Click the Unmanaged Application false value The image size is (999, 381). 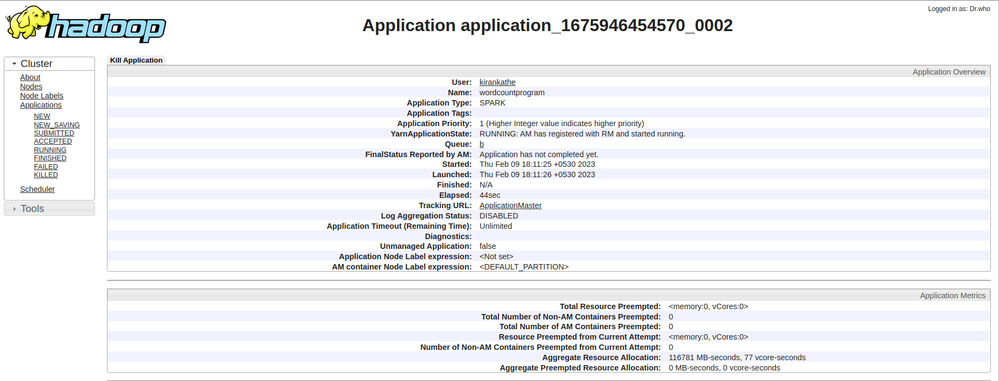coord(487,246)
